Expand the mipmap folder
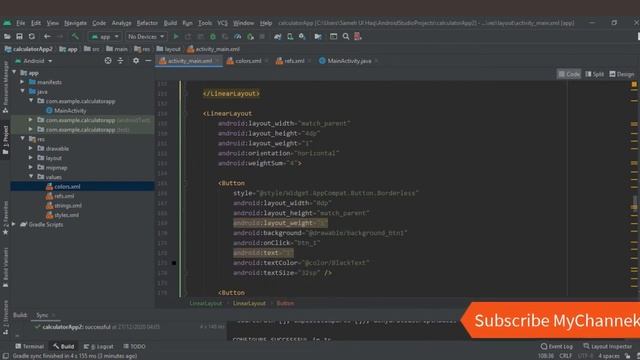Image resolution: width=640 pixels, height=360 pixels. tap(31, 167)
